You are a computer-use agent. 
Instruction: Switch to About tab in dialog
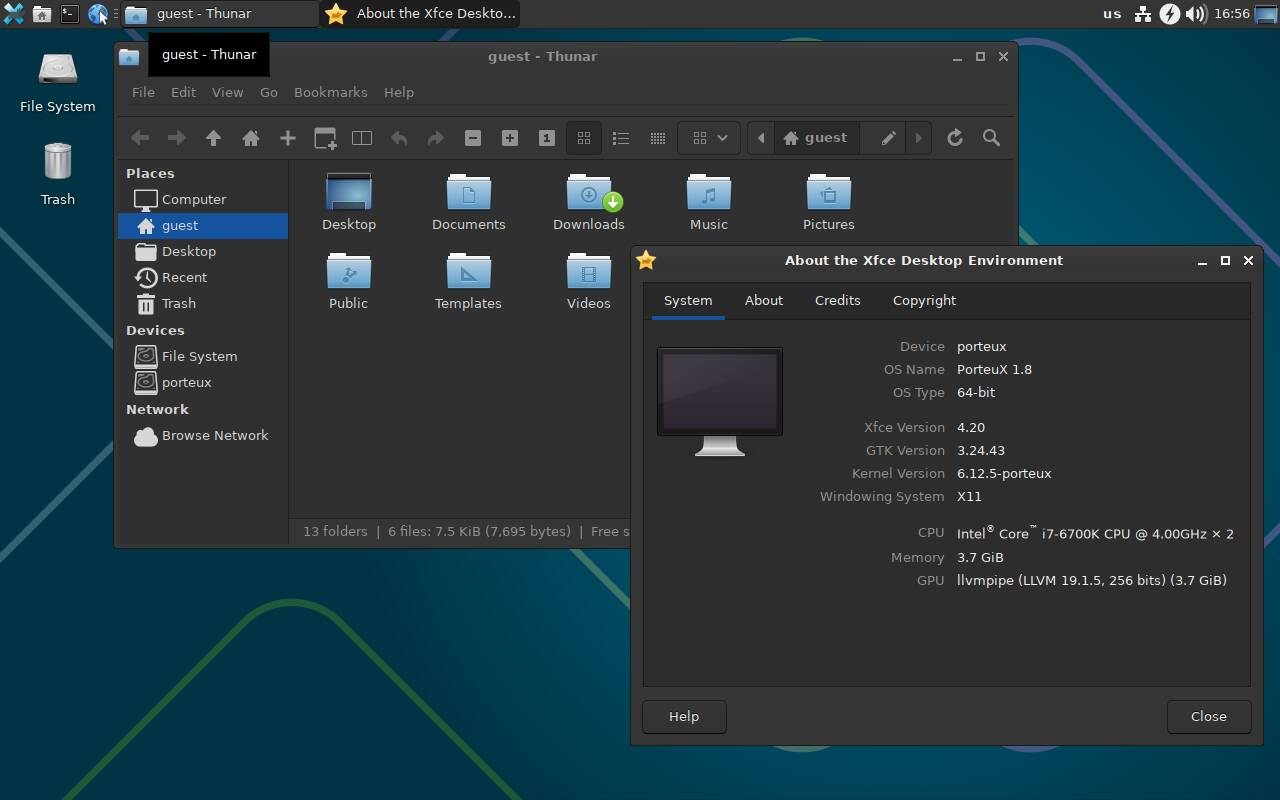(764, 300)
